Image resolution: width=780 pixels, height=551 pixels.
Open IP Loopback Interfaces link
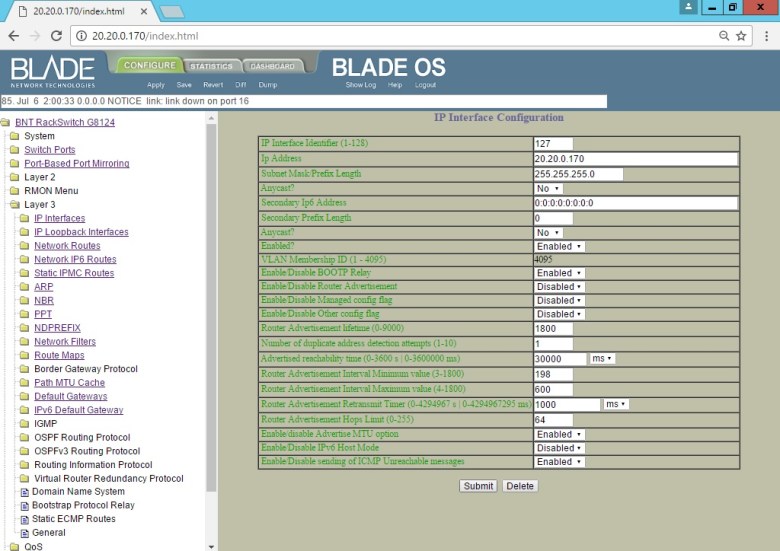pyautogui.click(x=81, y=232)
